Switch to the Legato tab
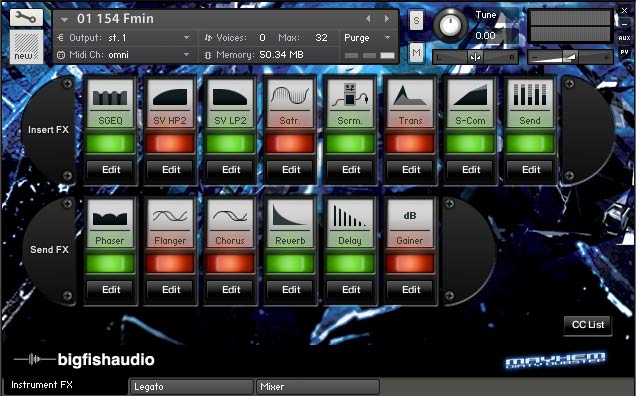This screenshot has height=396, width=636. pos(191,387)
